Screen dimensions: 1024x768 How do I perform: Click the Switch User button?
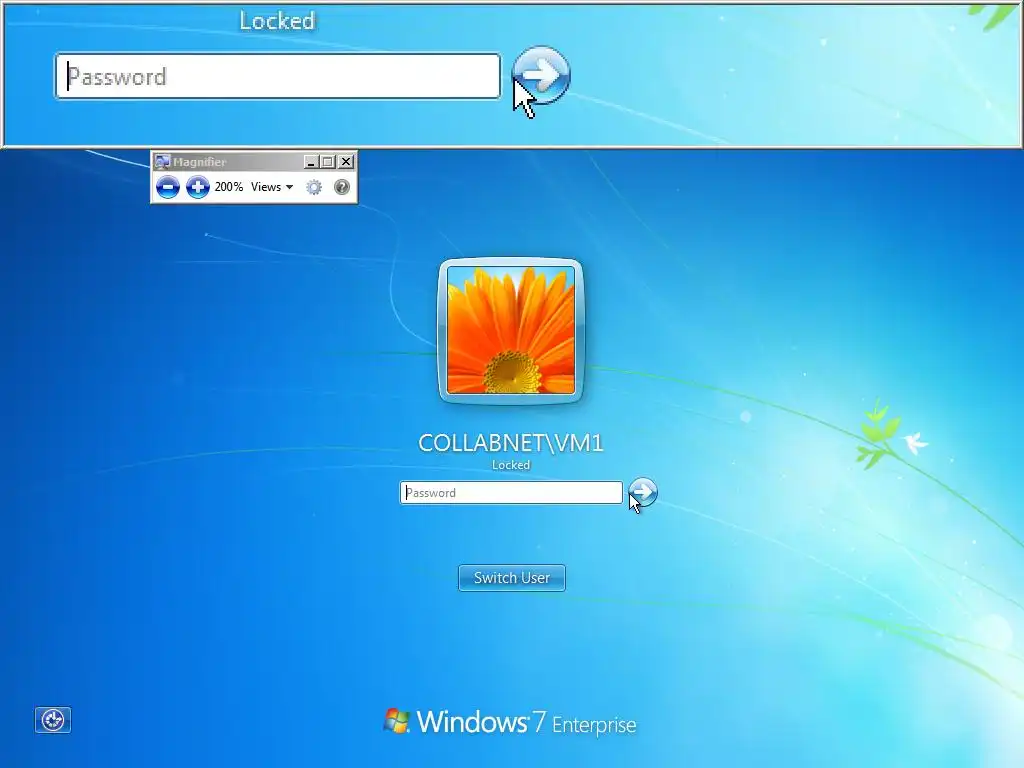pyautogui.click(x=512, y=578)
